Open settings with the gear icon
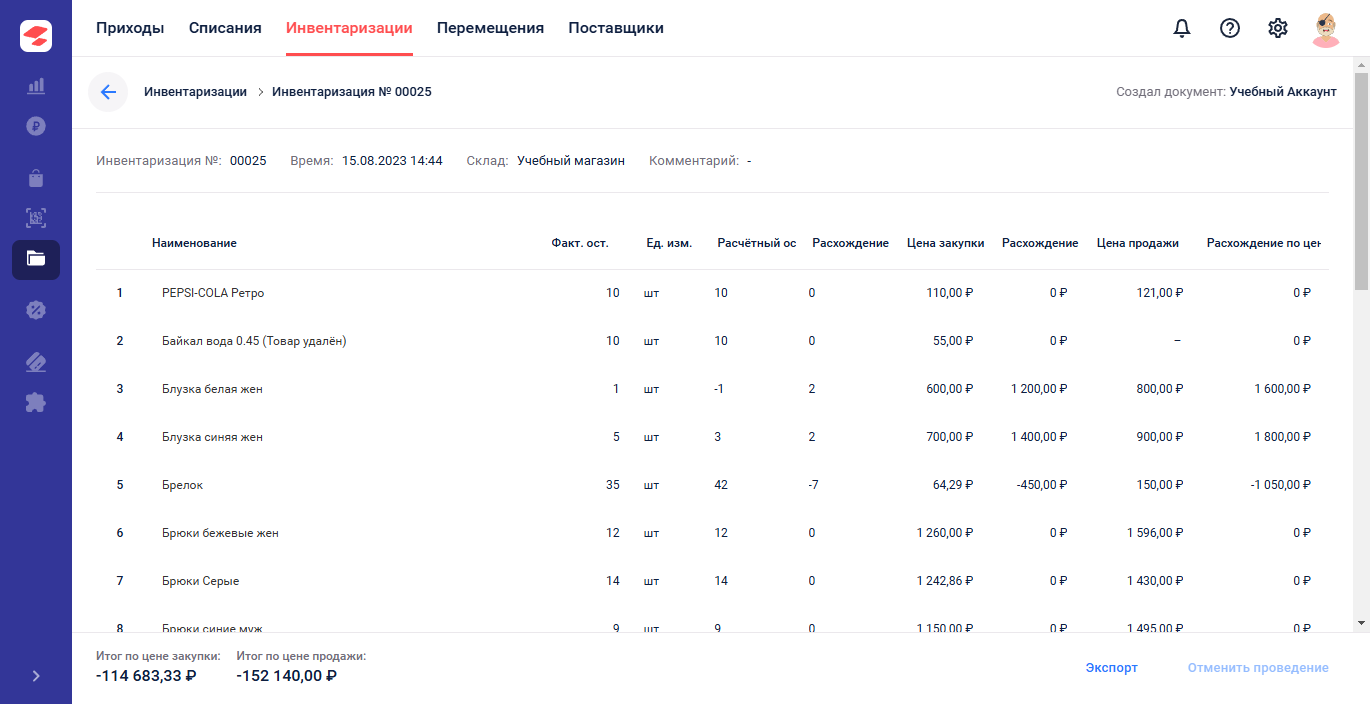This screenshot has height=704, width=1370. pyautogui.click(x=1278, y=28)
